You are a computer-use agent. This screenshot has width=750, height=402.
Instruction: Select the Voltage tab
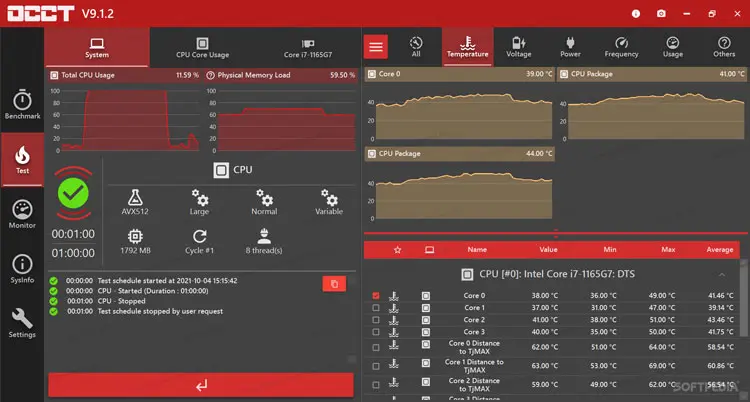click(x=519, y=47)
